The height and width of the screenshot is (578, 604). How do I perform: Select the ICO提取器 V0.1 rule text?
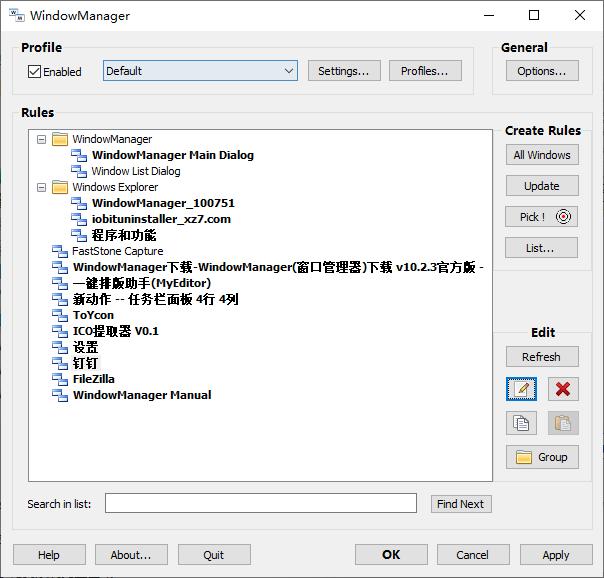pos(116,331)
